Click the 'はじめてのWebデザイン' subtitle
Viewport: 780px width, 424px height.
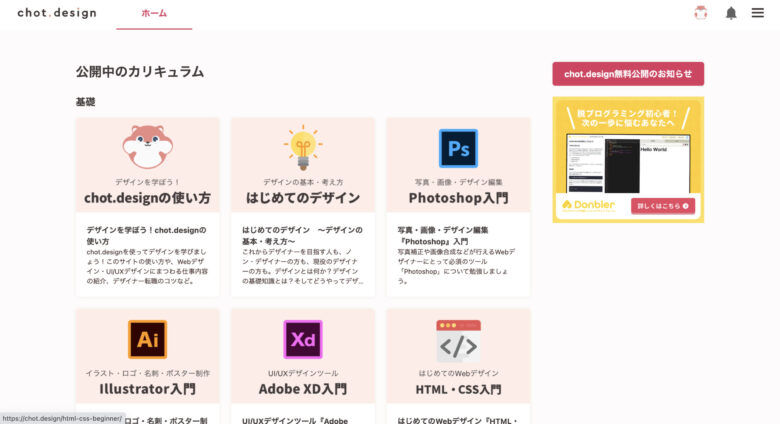click(x=458, y=373)
